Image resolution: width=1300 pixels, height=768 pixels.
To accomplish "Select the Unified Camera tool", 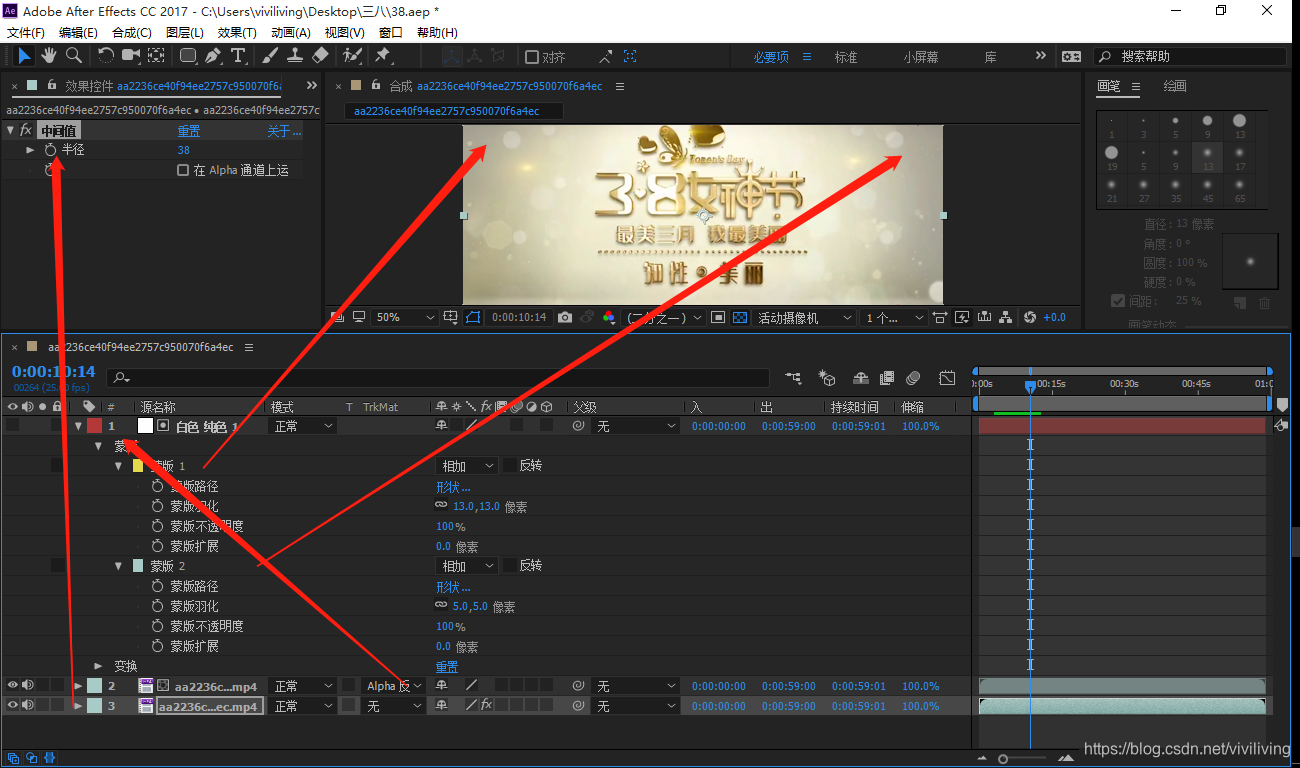I will [131, 56].
